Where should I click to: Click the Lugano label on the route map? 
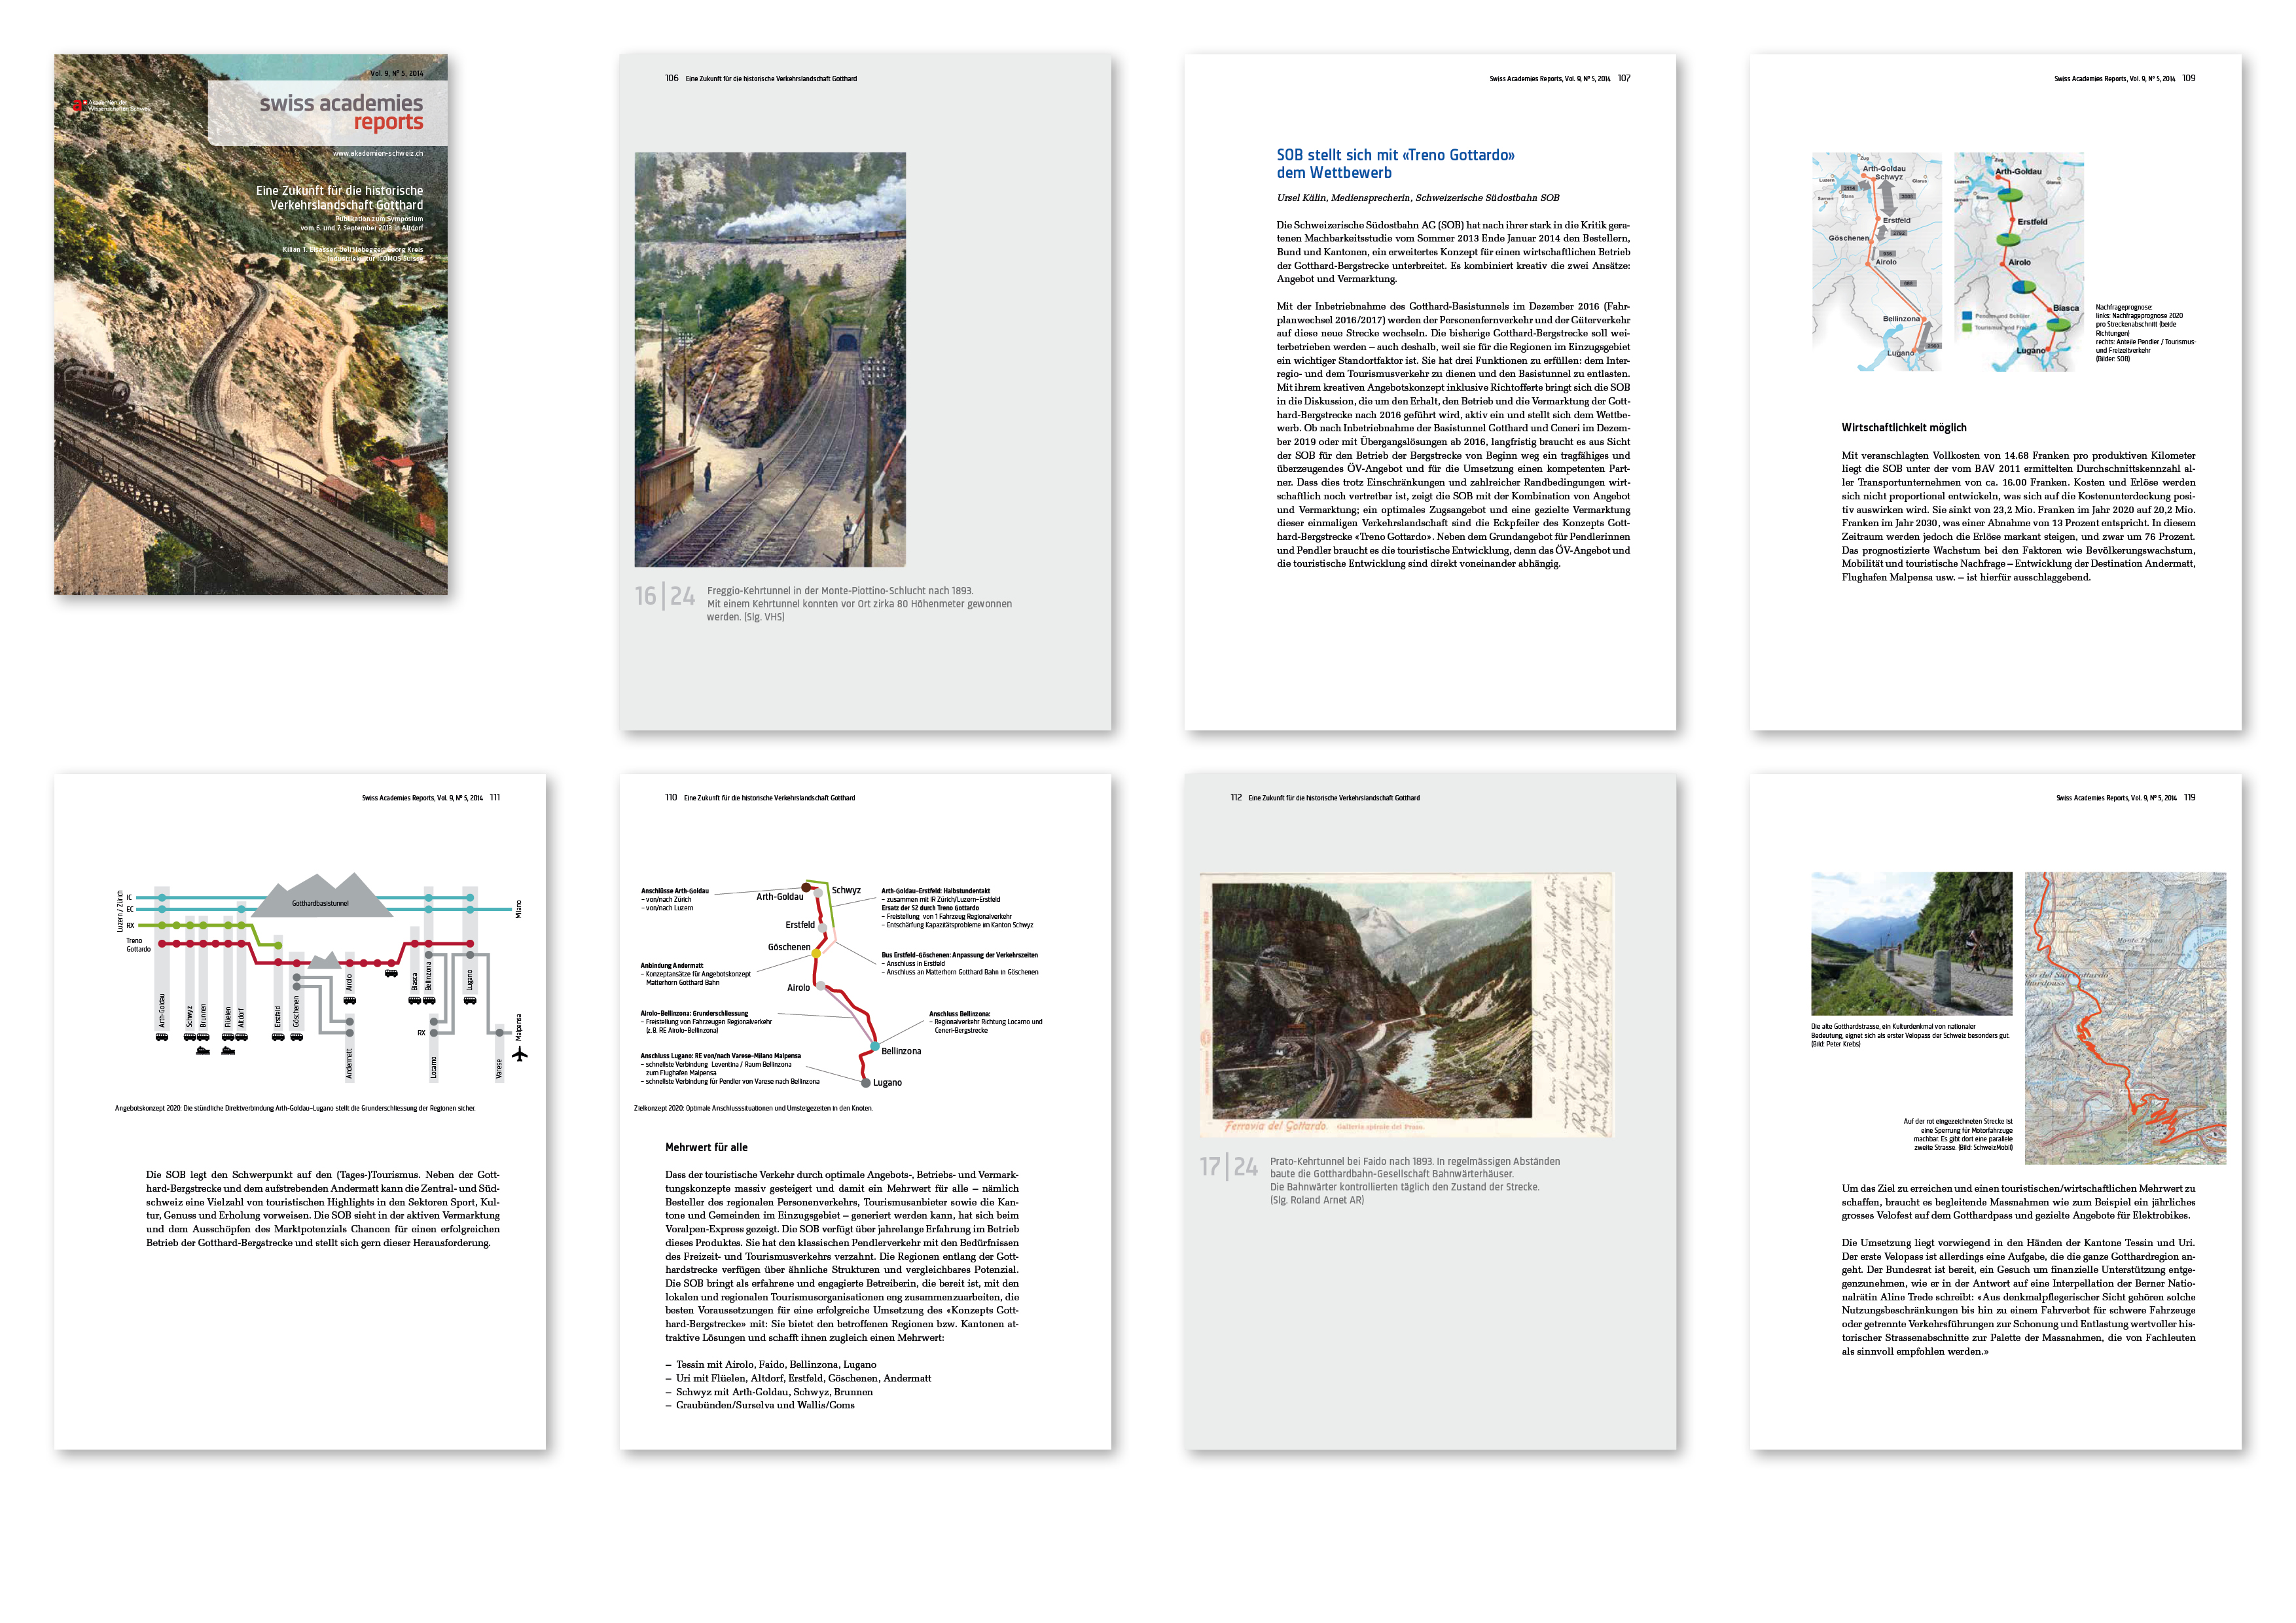pos(887,1083)
